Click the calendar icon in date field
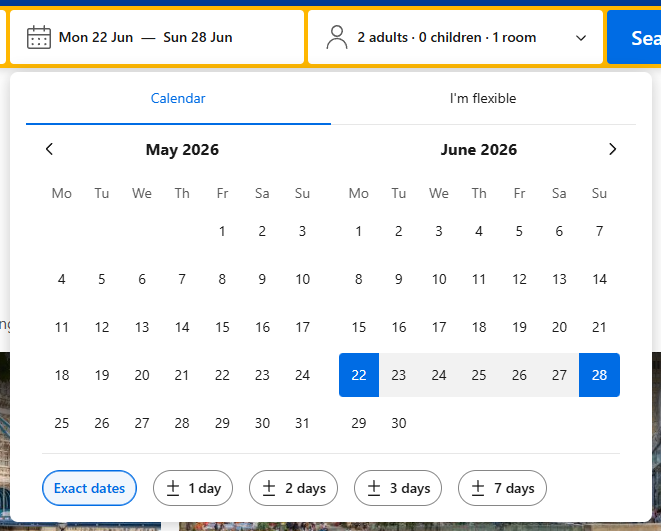 click(39, 38)
